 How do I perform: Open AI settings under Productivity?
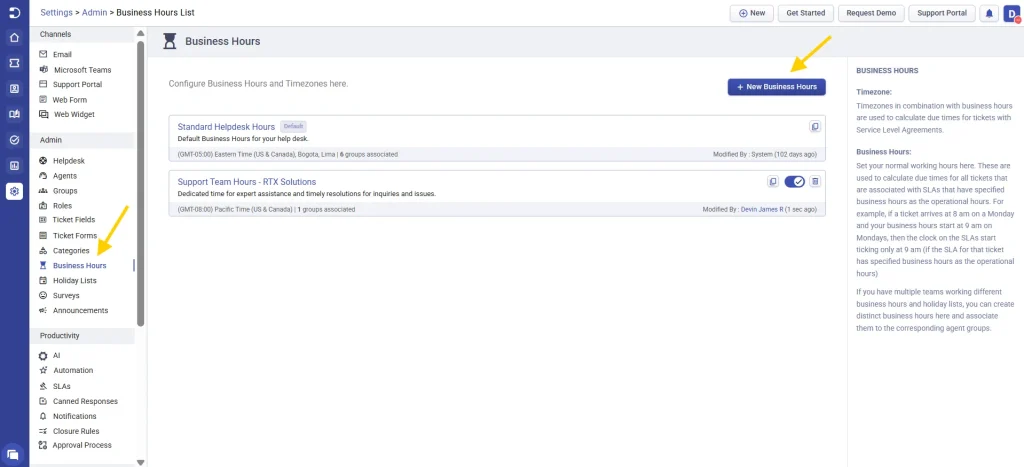[56, 356]
